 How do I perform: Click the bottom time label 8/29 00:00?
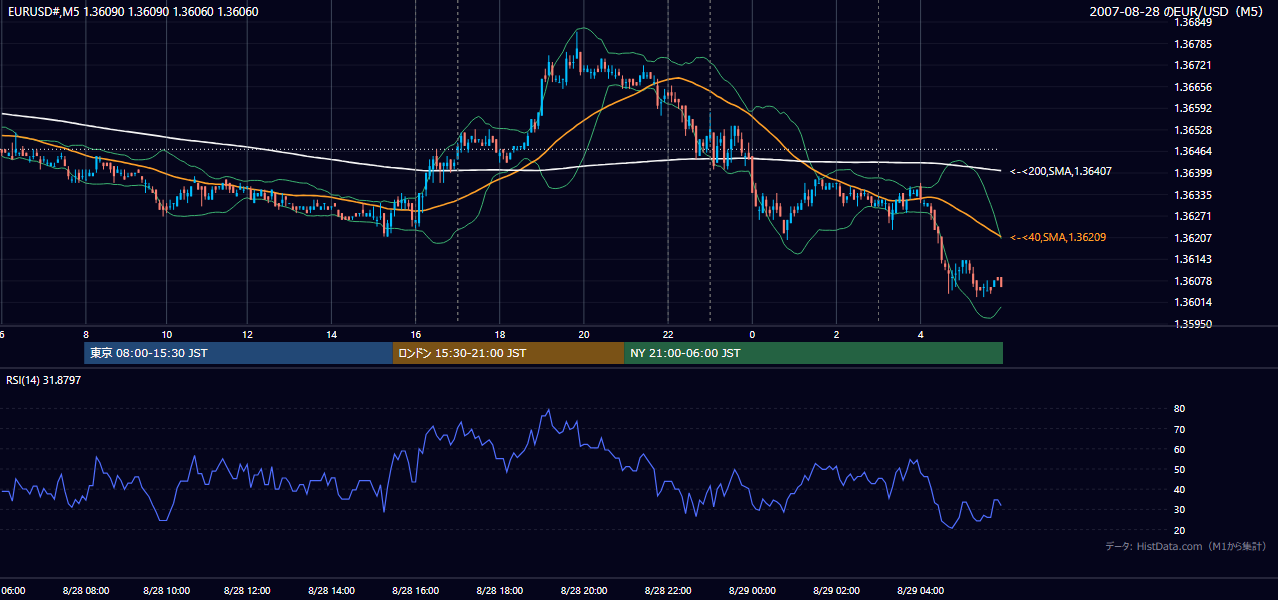point(751,590)
